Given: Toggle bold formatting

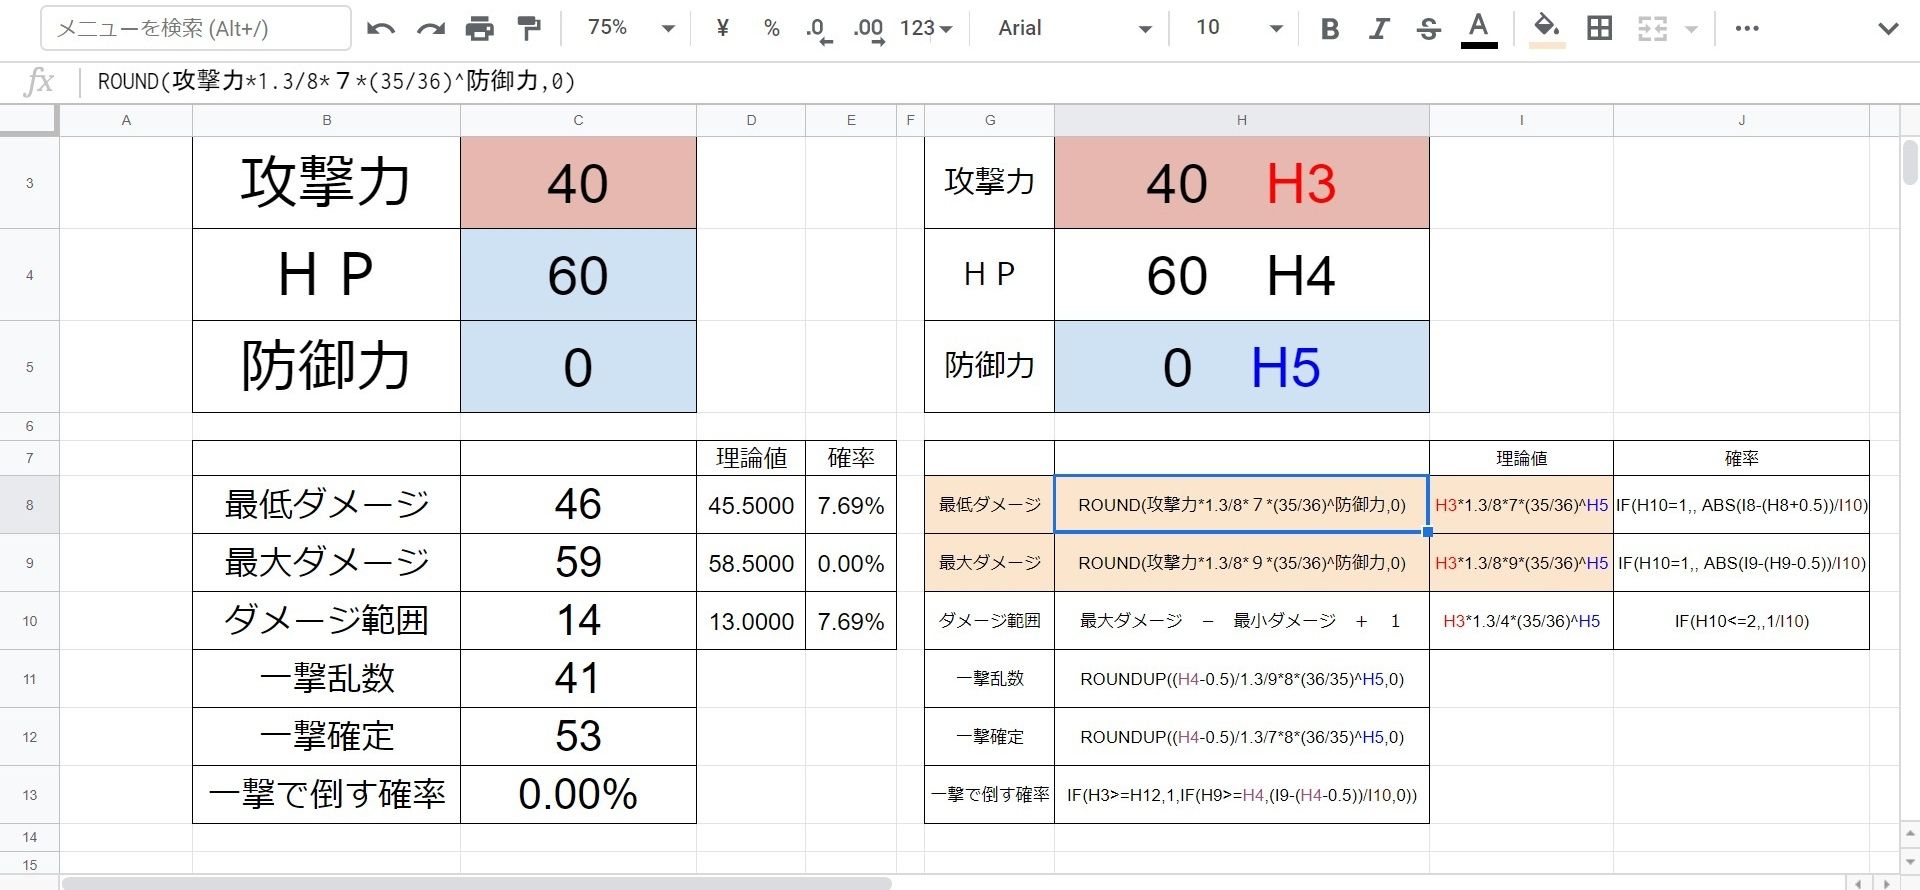Looking at the screenshot, I should click(x=1329, y=29).
